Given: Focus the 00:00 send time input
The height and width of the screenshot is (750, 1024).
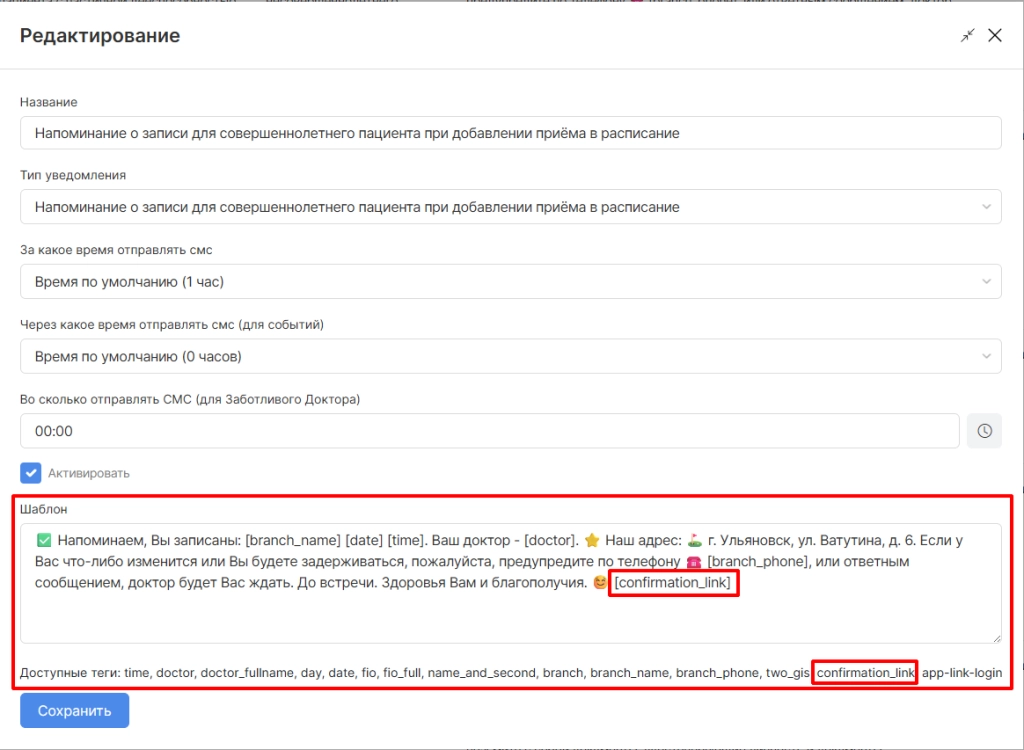Looking at the screenshot, I should [x=490, y=431].
